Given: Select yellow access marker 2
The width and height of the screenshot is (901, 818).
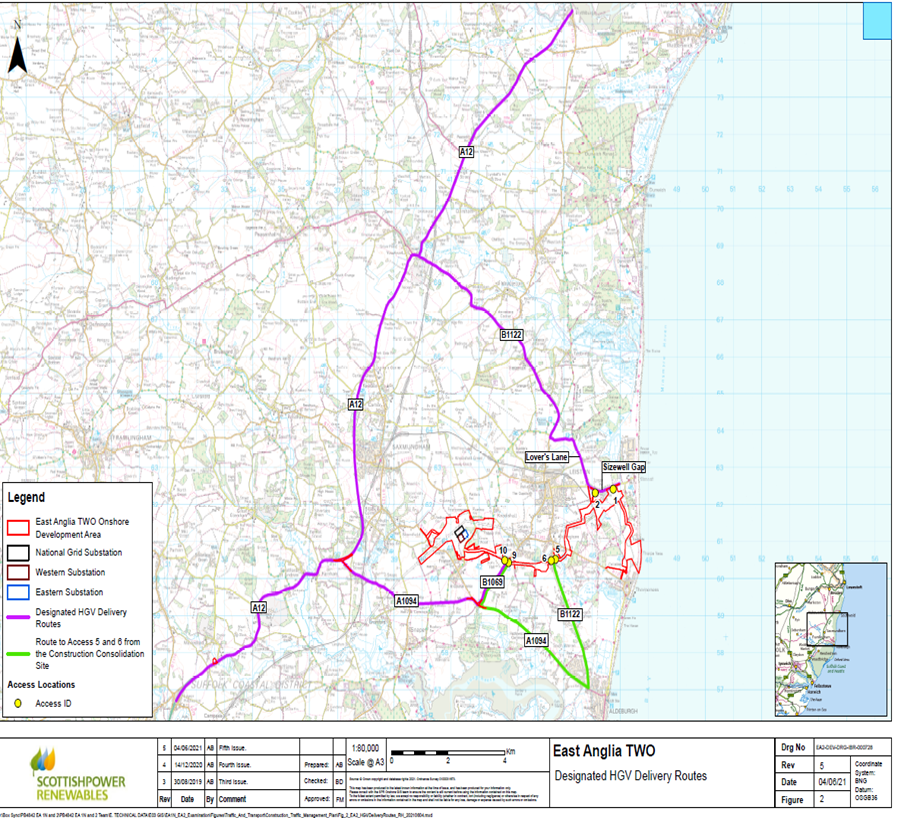Looking at the screenshot, I should point(594,493).
